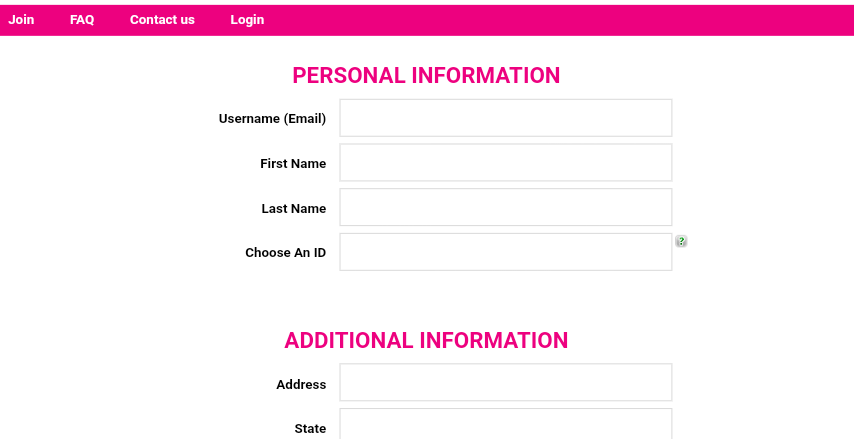Go to the FAQ page

pos(82,20)
